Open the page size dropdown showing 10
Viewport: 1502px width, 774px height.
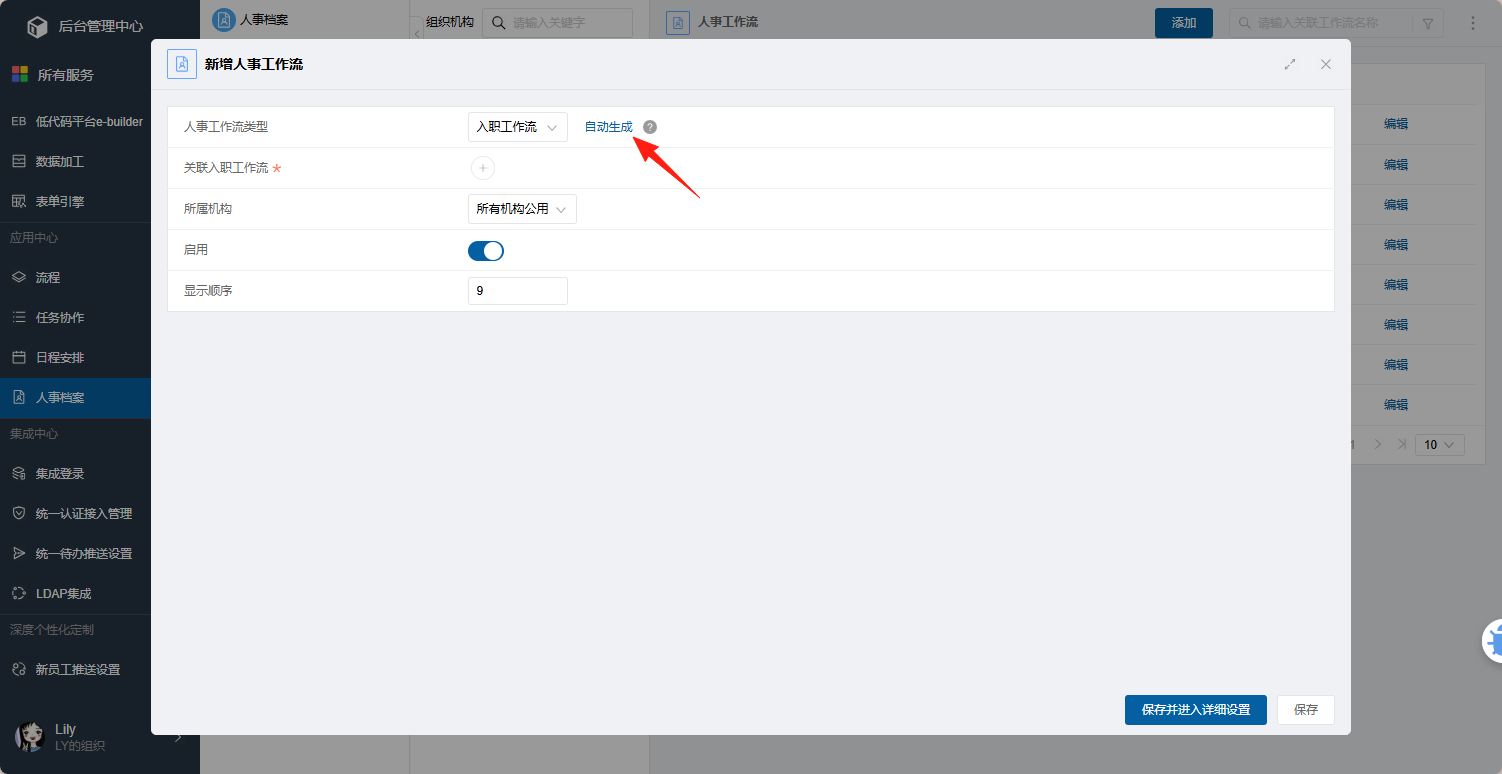[1439, 445]
